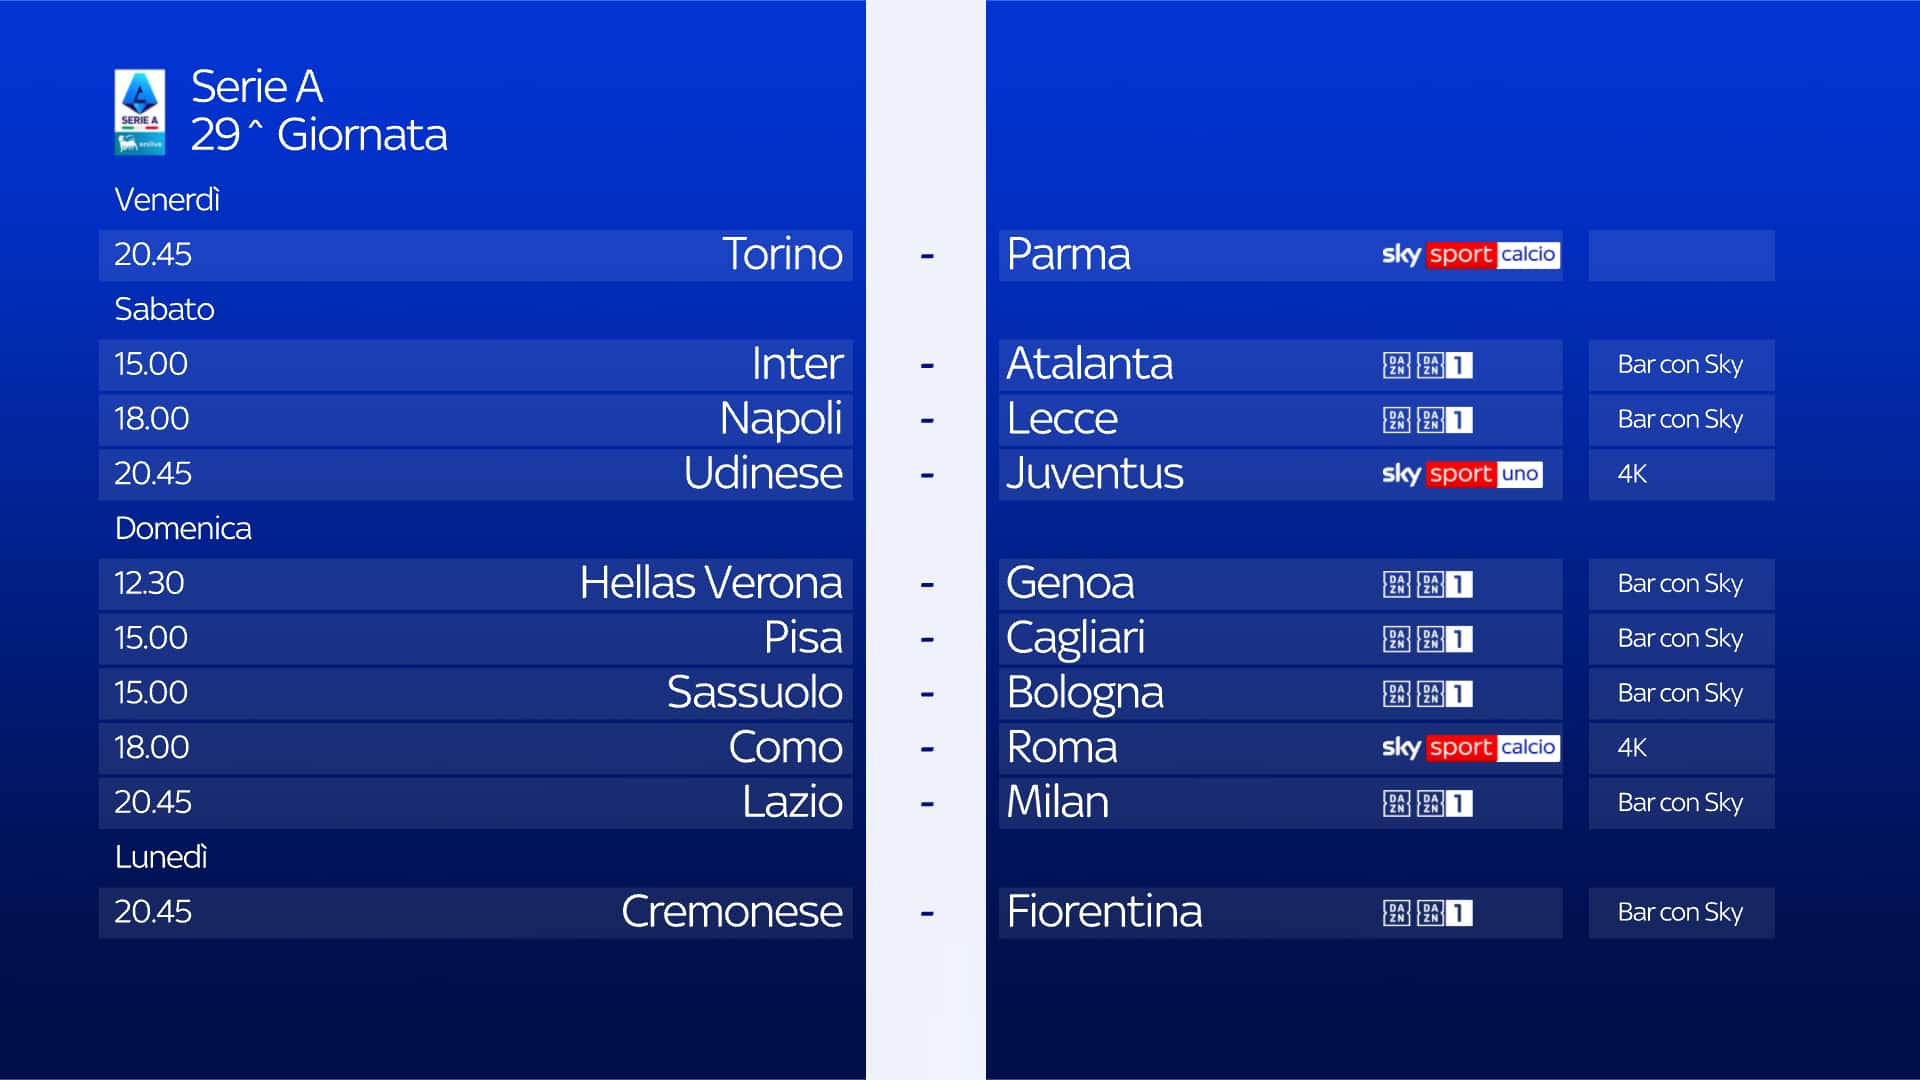Click the 18.00 kickoff time for Napoli
This screenshot has width=1920, height=1080.
click(151, 419)
